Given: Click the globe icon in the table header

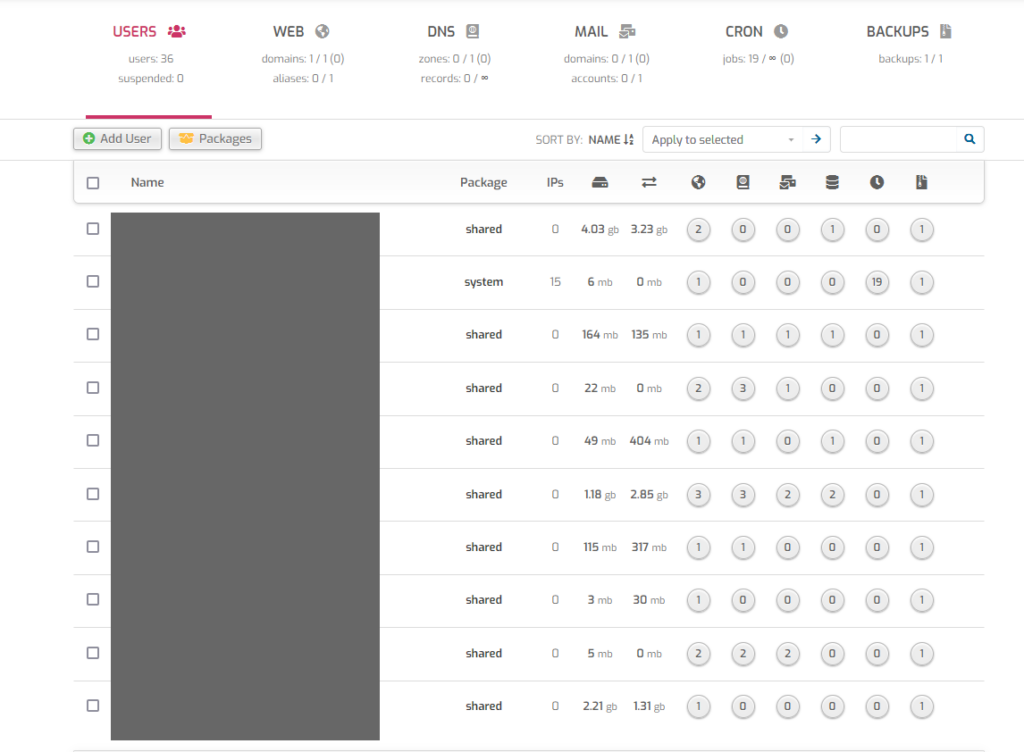Looking at the screenshot, I should pos(698,182).
